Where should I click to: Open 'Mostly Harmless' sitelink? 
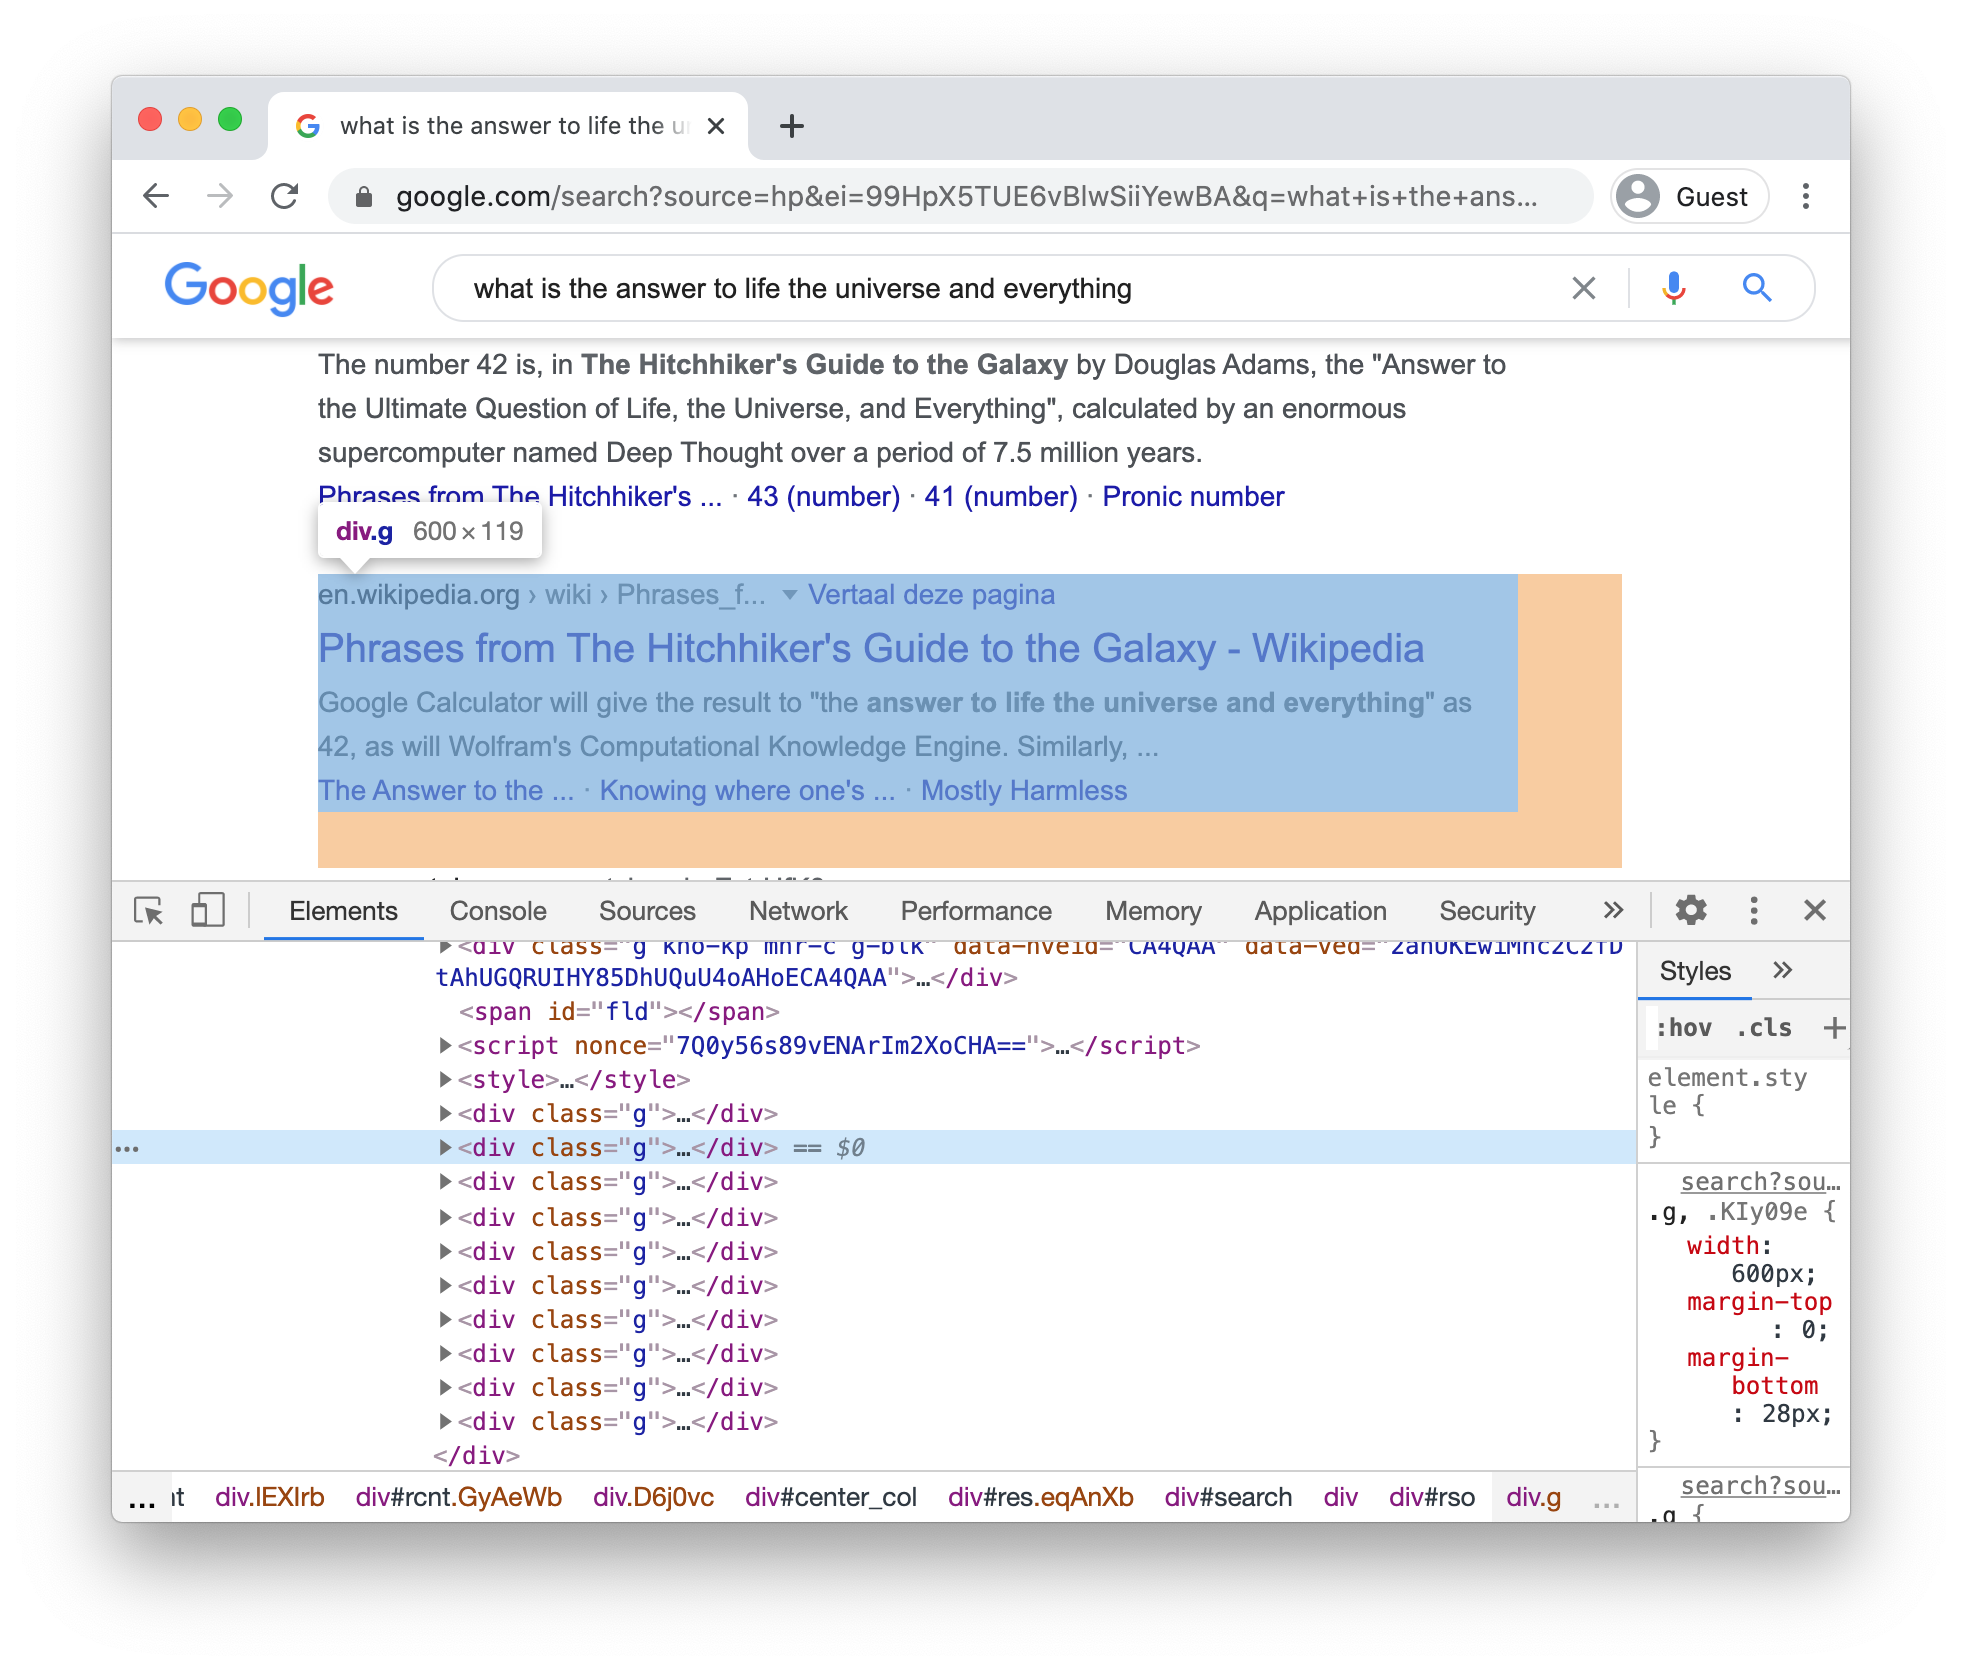coord(1023,790)
